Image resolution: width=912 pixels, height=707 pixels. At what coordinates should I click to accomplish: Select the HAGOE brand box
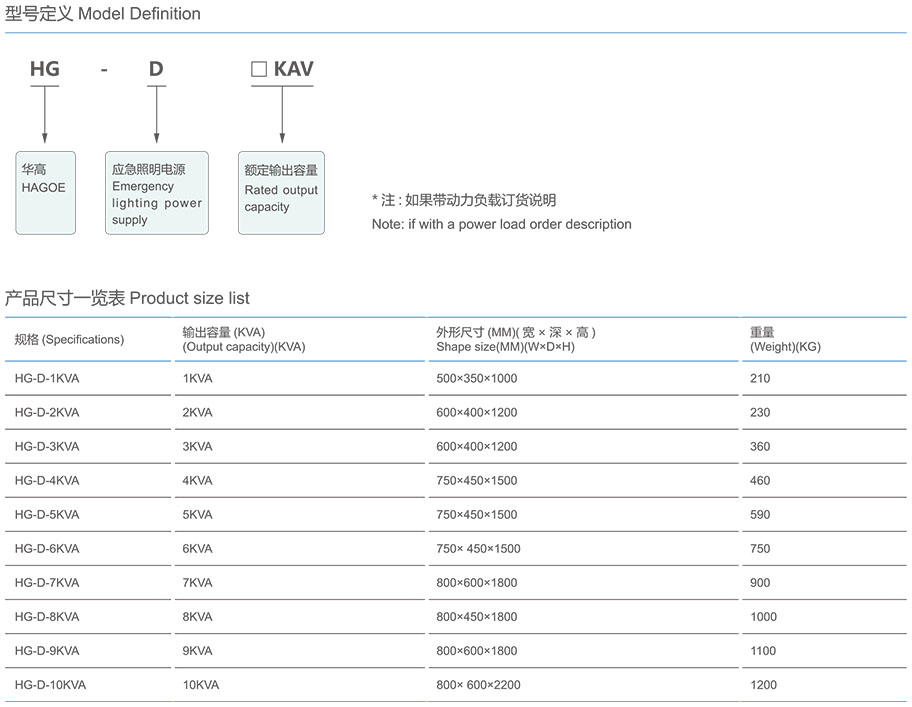pyautogui.click(x=45, y=193)
